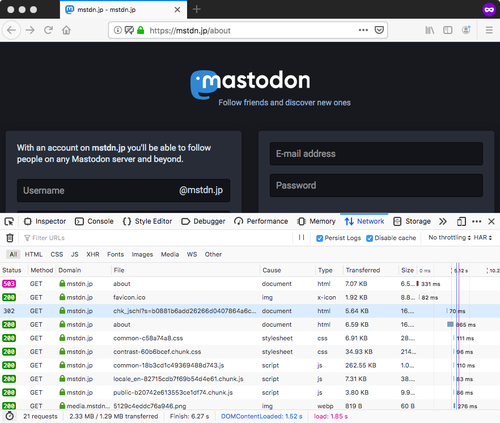Show site information via the info icon

118,30
